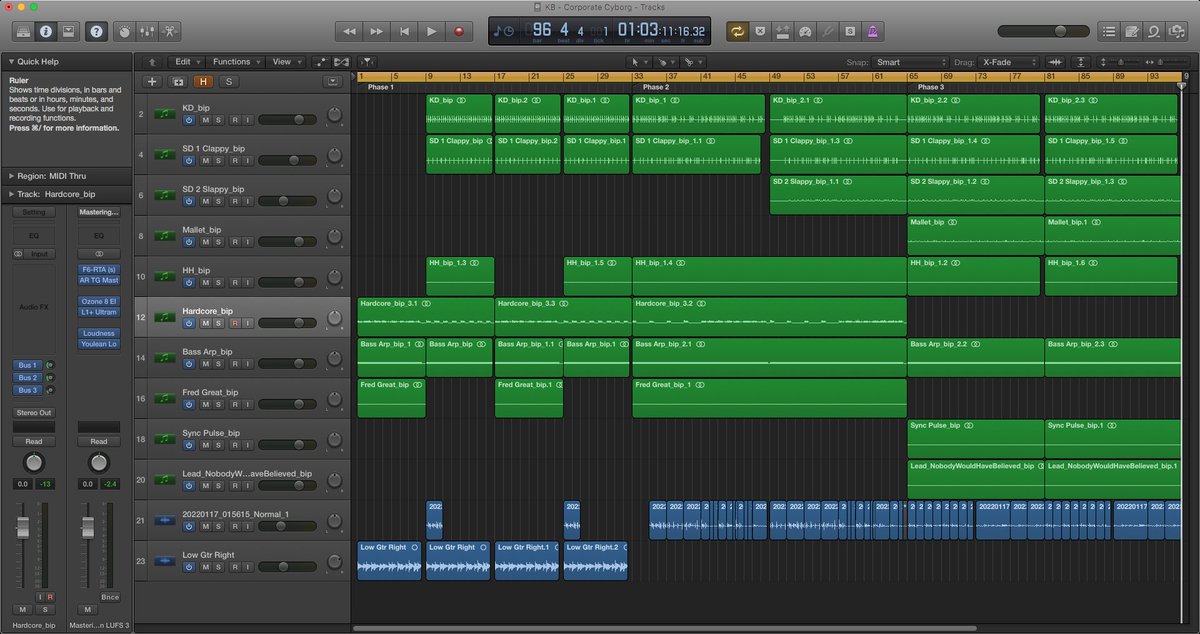The image size is (1200, 634).
Task: Record-arm the KD_bip track
Action: click(235, 120)
